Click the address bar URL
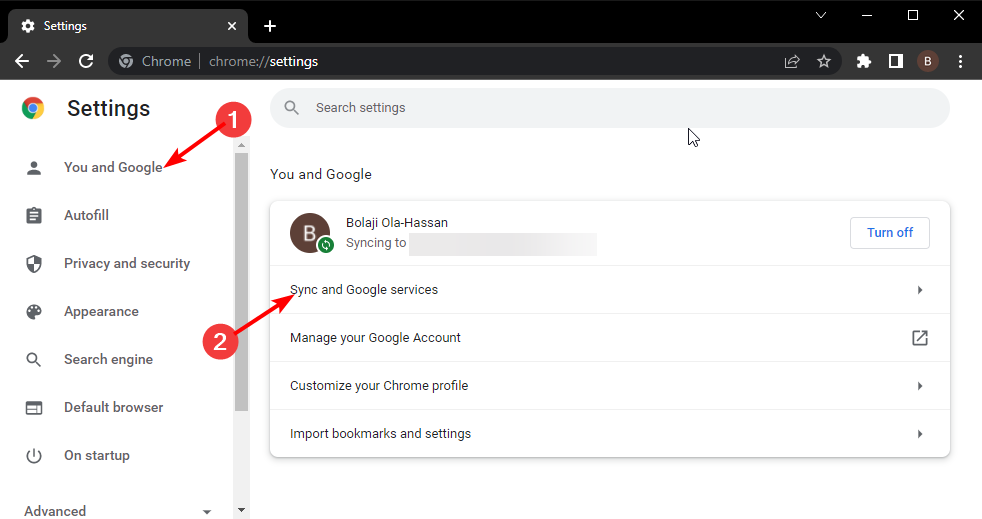This screenshot has width=982, height=519. 263,61
